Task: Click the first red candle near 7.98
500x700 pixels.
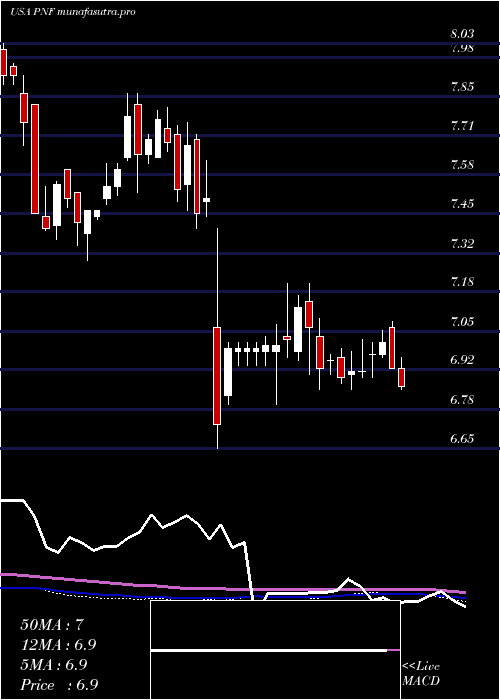Action: point(3,62)
